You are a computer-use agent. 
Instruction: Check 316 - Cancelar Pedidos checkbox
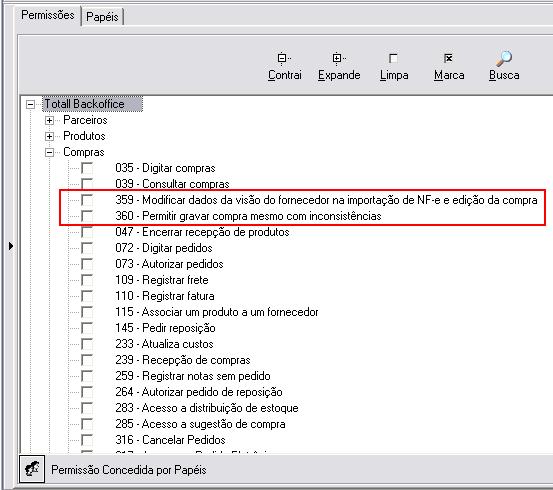pyautogui.click(x=87, y=440)
